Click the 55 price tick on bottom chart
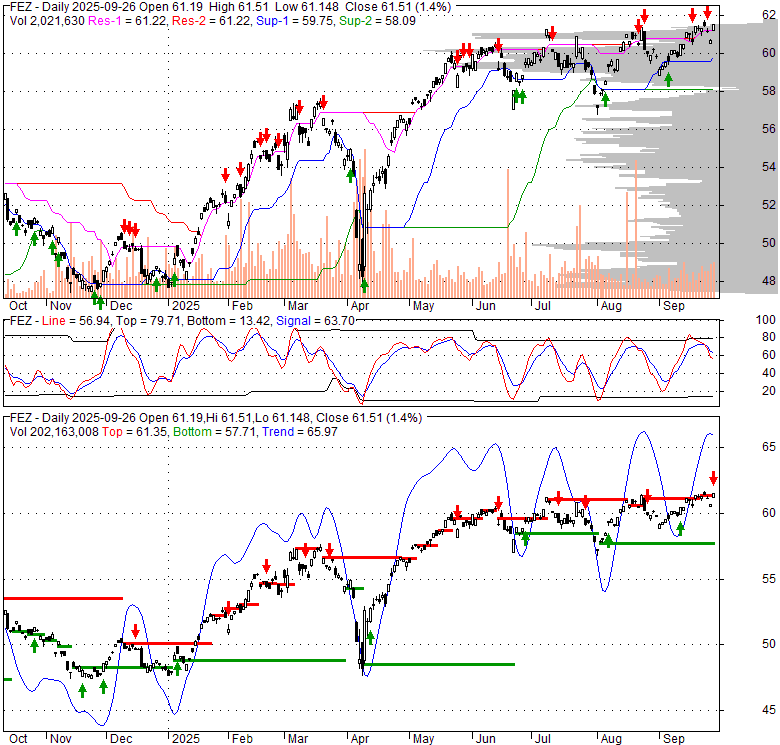Image resolution: width=780 pixels, height=745 pixels. point(769,579)
